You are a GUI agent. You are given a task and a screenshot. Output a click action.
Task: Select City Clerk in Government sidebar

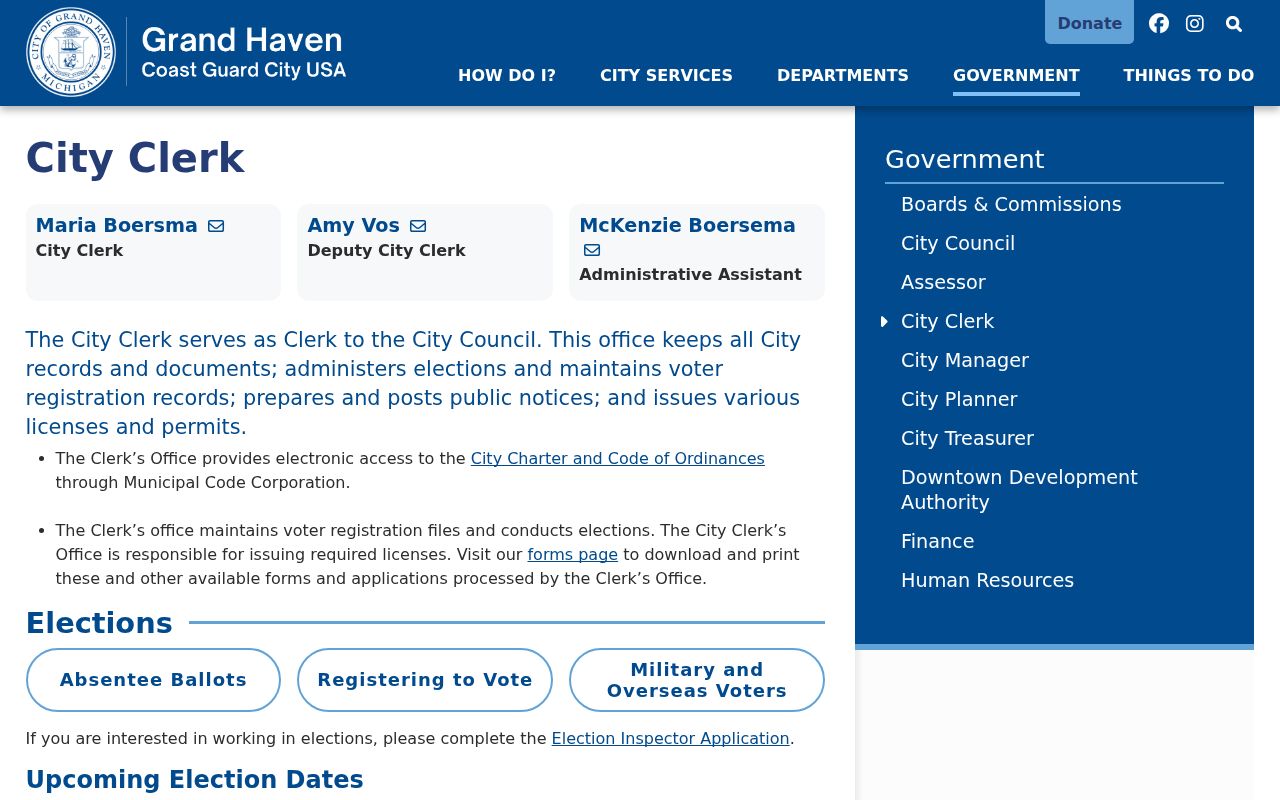pos(947,321)
